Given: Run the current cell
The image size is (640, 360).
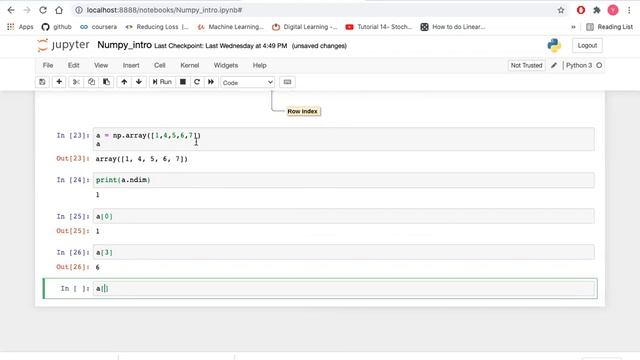Looking at the screenshot, I should point(162,82).
